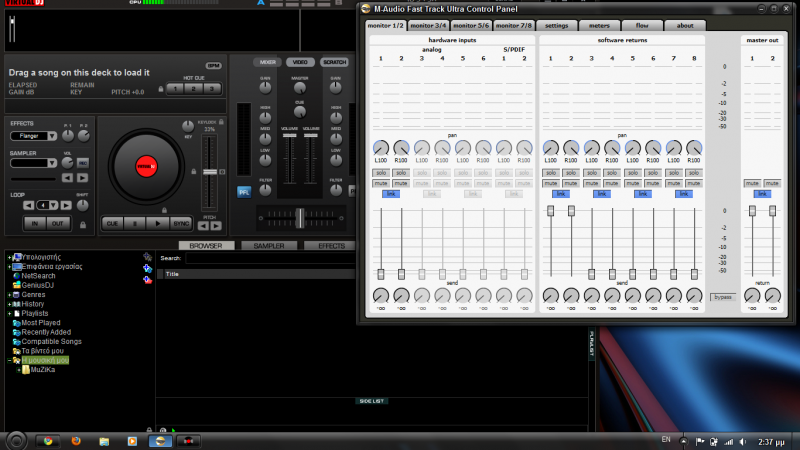The height and width of the screenshot is (450, 800).
Task: Click the bypass button in M-Audio panel
Action: 723,297
